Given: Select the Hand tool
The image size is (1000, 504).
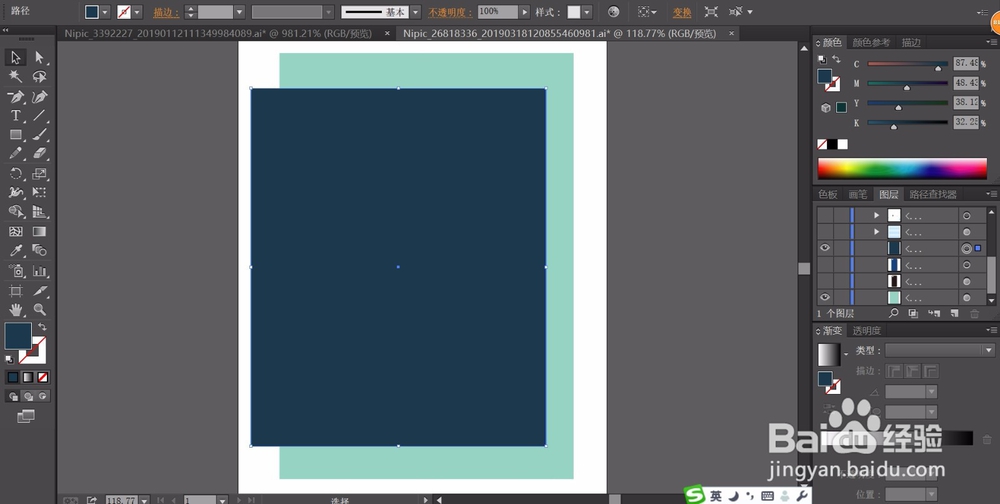Looking at the screenshot, I should click(x=15, y=310).
